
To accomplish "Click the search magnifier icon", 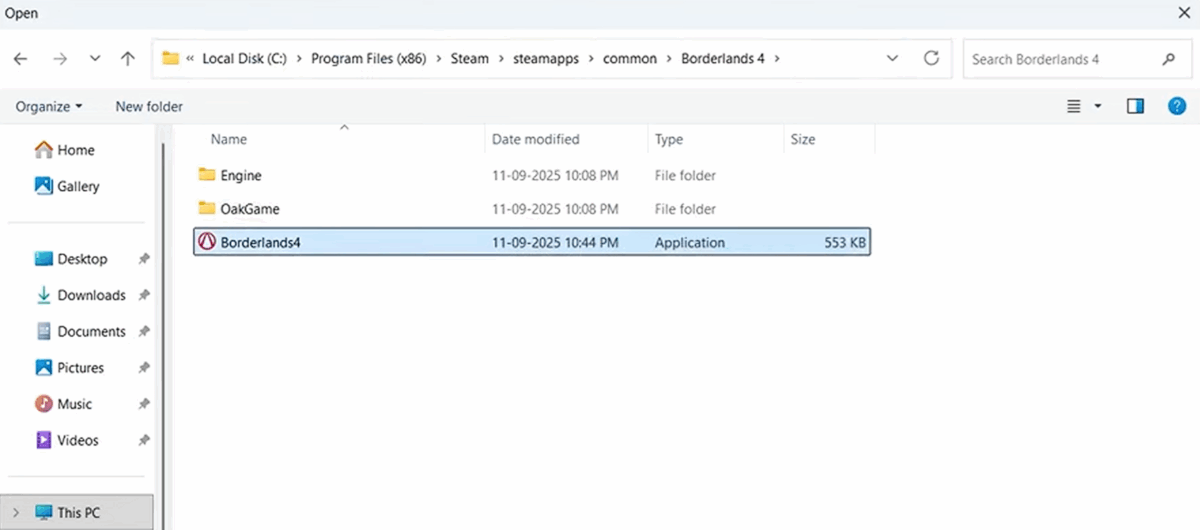I will 1168,59.
